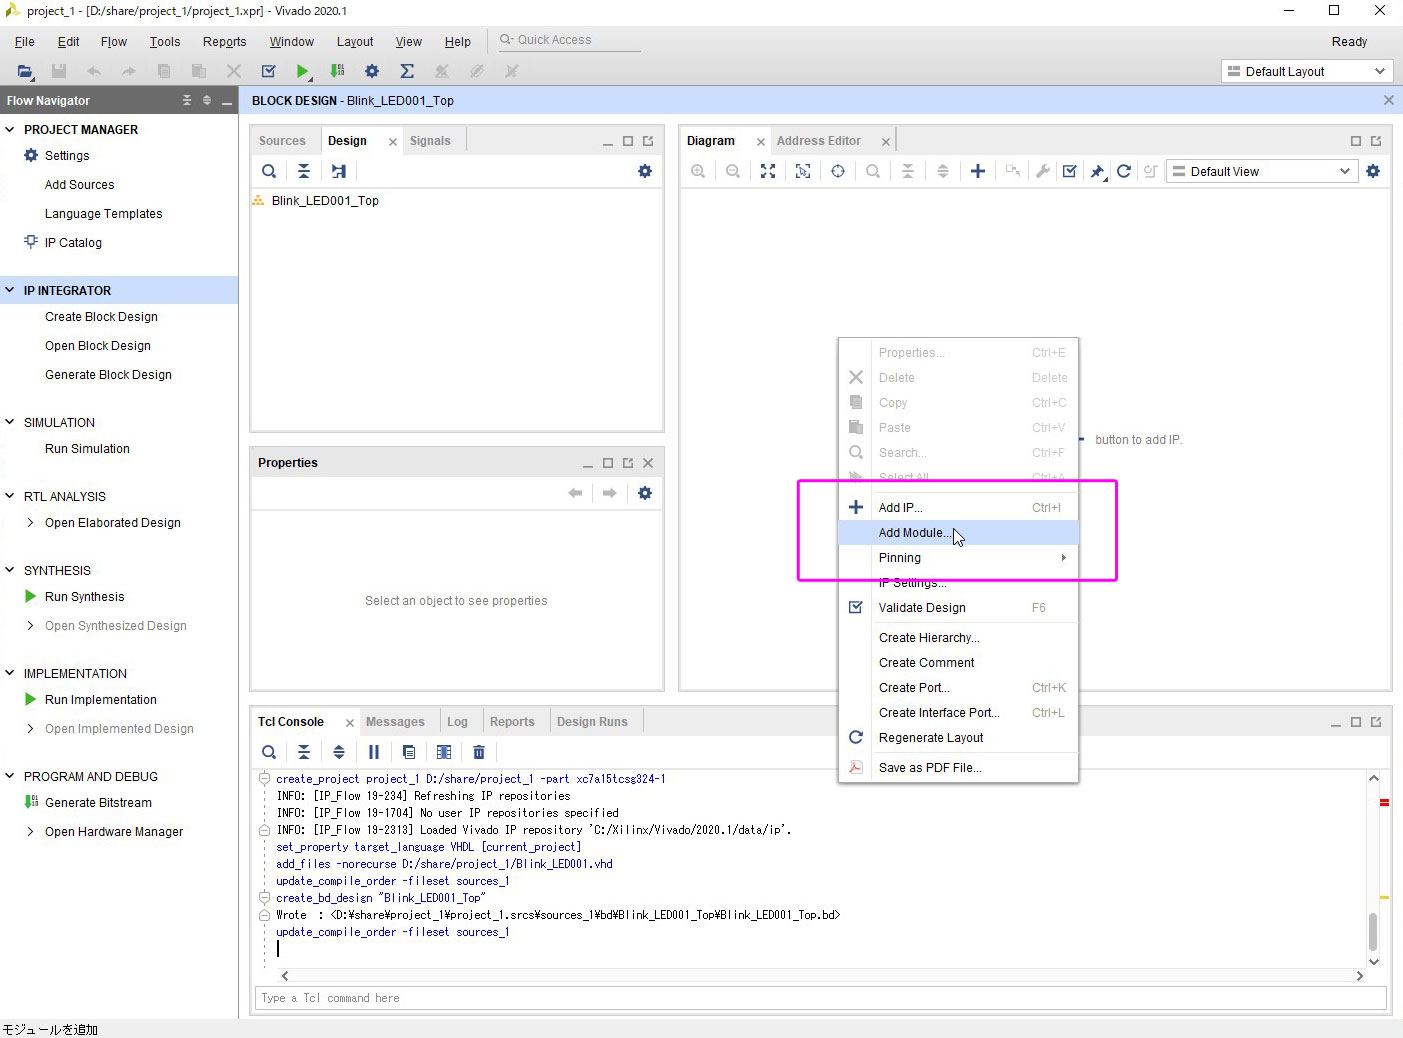Click Create Block Design in Flow Navigator
The width and height of the screenshot is (1403, 1038).
pos(101,317)
